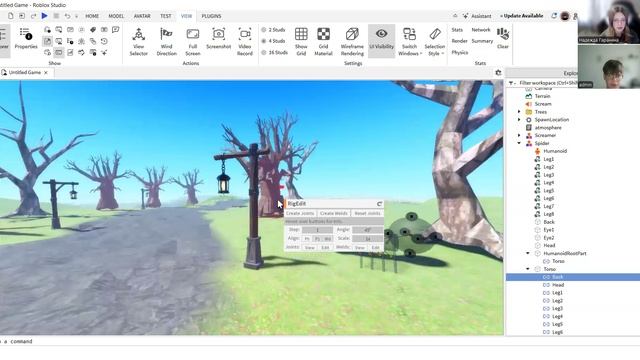
Task: Click the Update Available link
Action: pos(523,16)
